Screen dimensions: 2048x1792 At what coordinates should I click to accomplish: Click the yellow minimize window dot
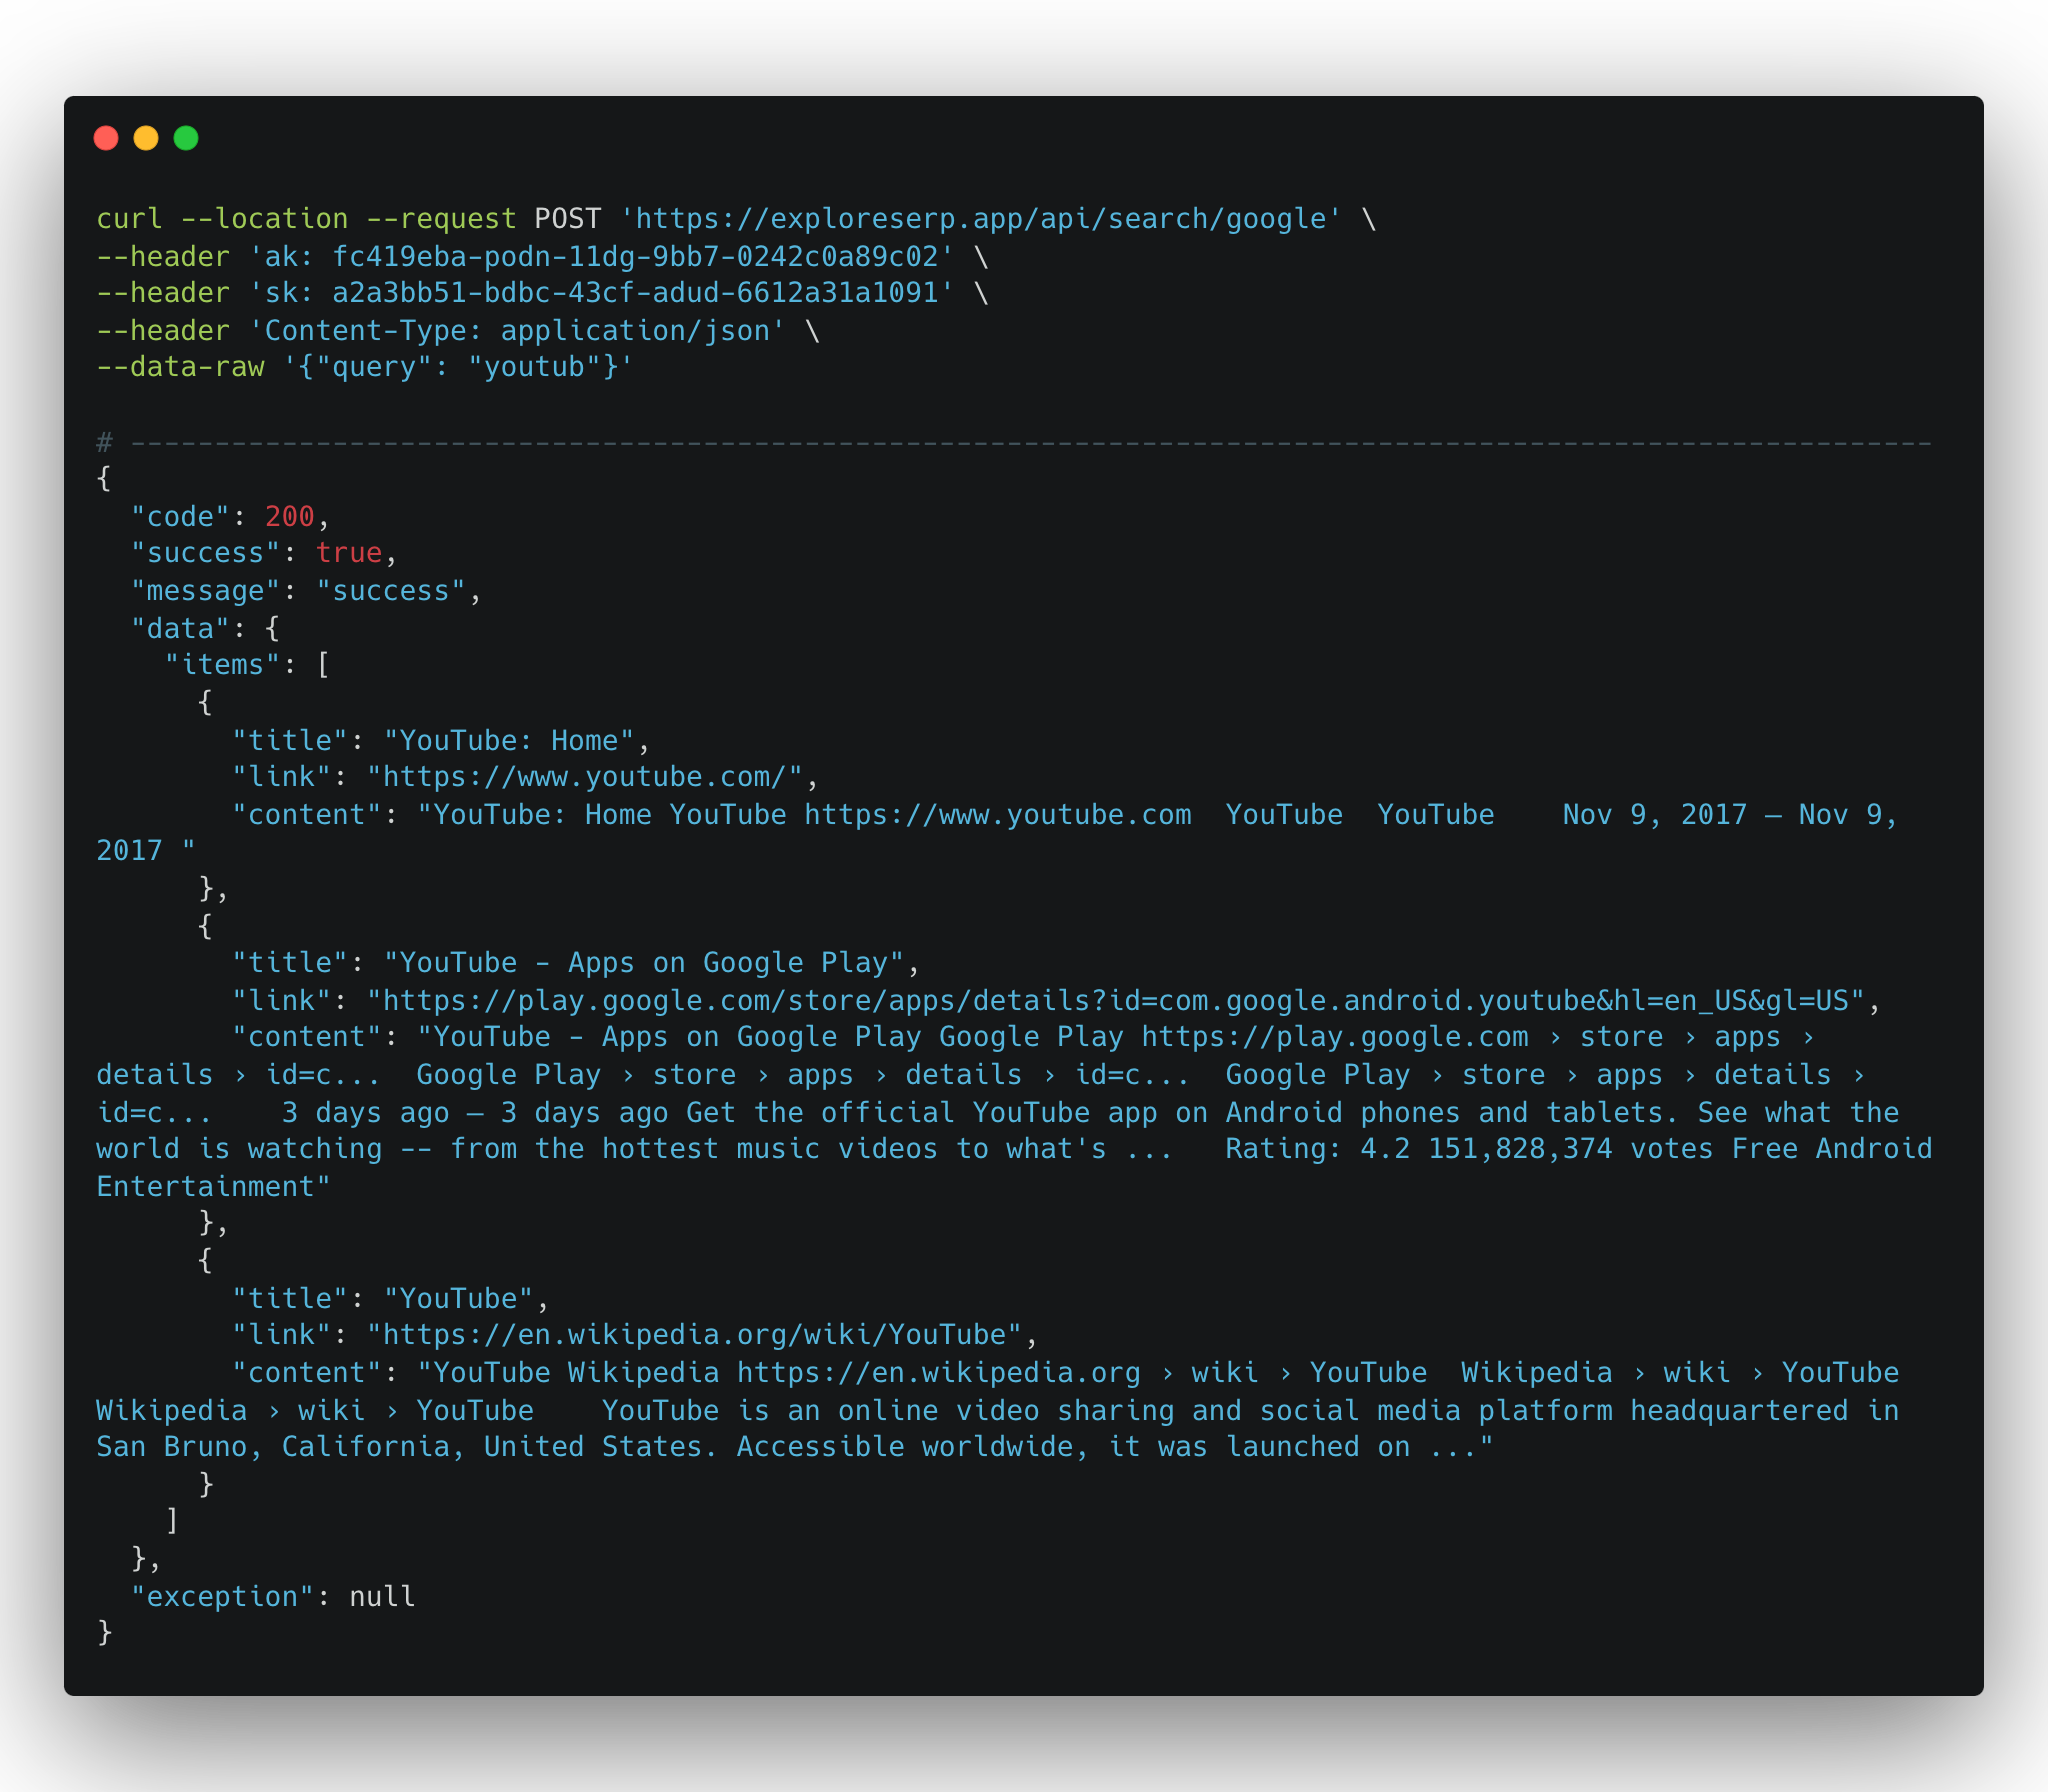click(146, 138)
